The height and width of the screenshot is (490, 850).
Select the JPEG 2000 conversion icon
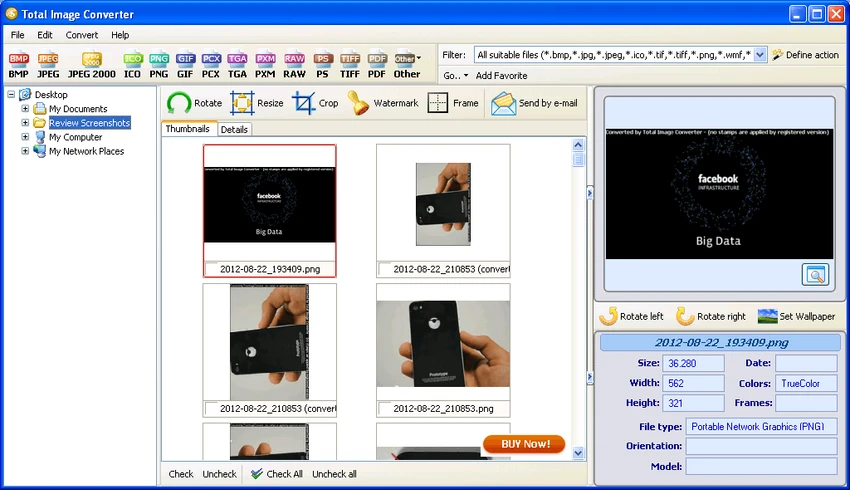pyautogui.click(x=92, y=65)
